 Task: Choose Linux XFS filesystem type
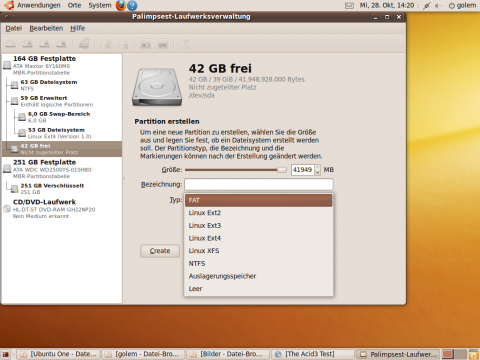coord(259,251)
